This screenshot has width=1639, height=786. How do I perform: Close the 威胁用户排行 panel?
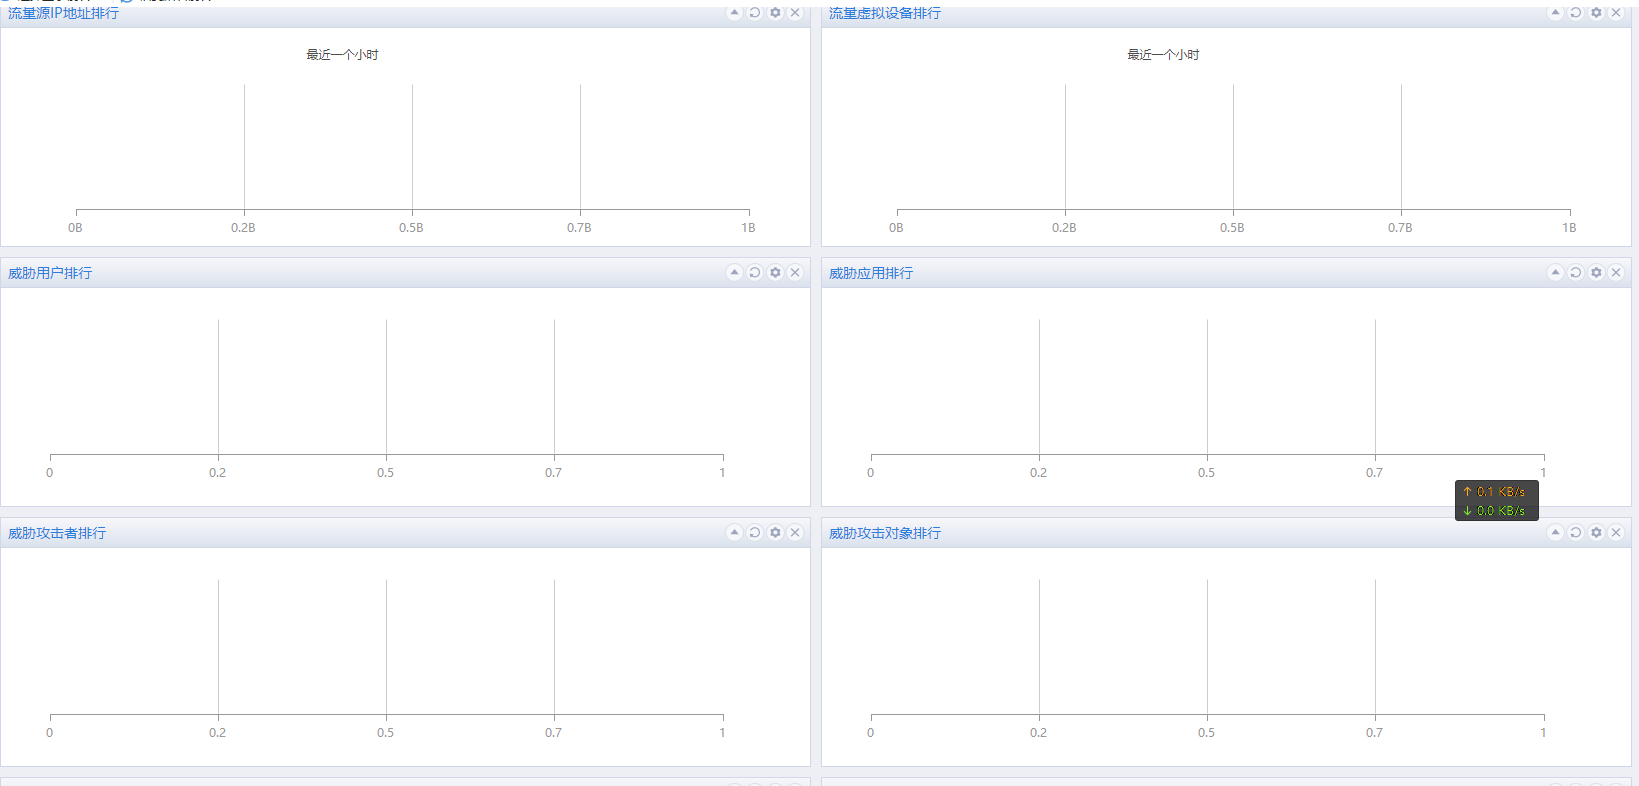(795, 272)
